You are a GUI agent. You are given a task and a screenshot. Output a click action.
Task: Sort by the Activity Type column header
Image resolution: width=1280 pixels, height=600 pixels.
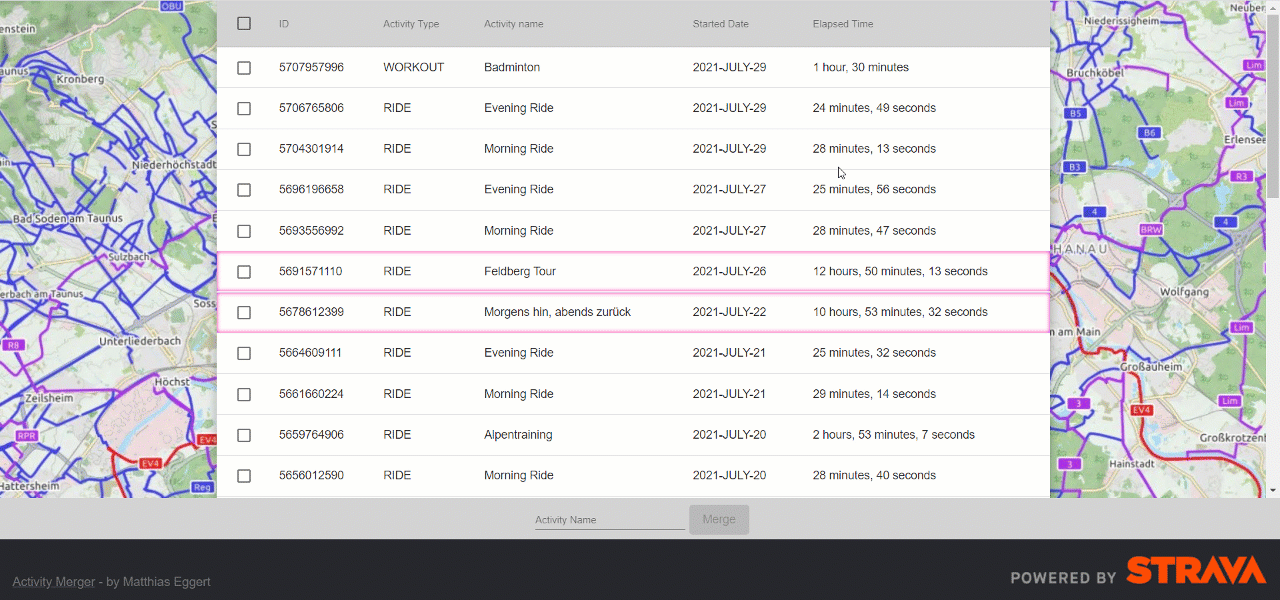tap(410, 24)
